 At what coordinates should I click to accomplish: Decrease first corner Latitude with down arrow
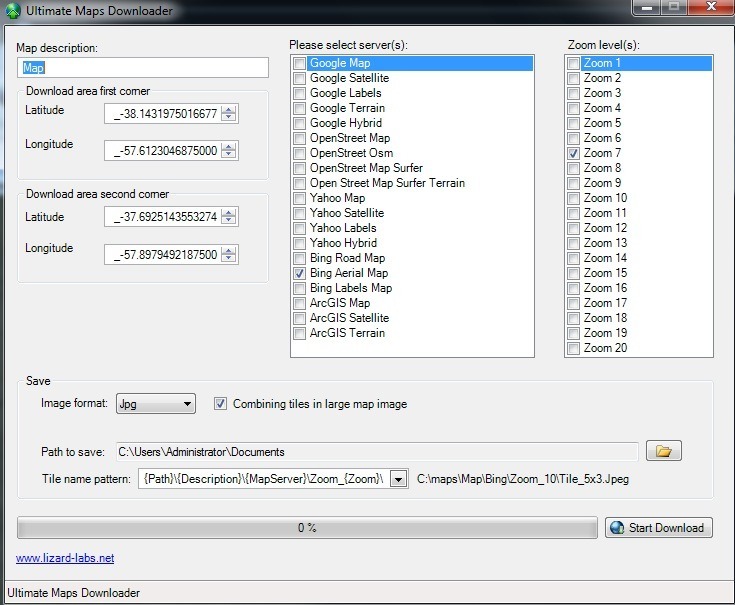pyautogui.click(x=229, y=117)
